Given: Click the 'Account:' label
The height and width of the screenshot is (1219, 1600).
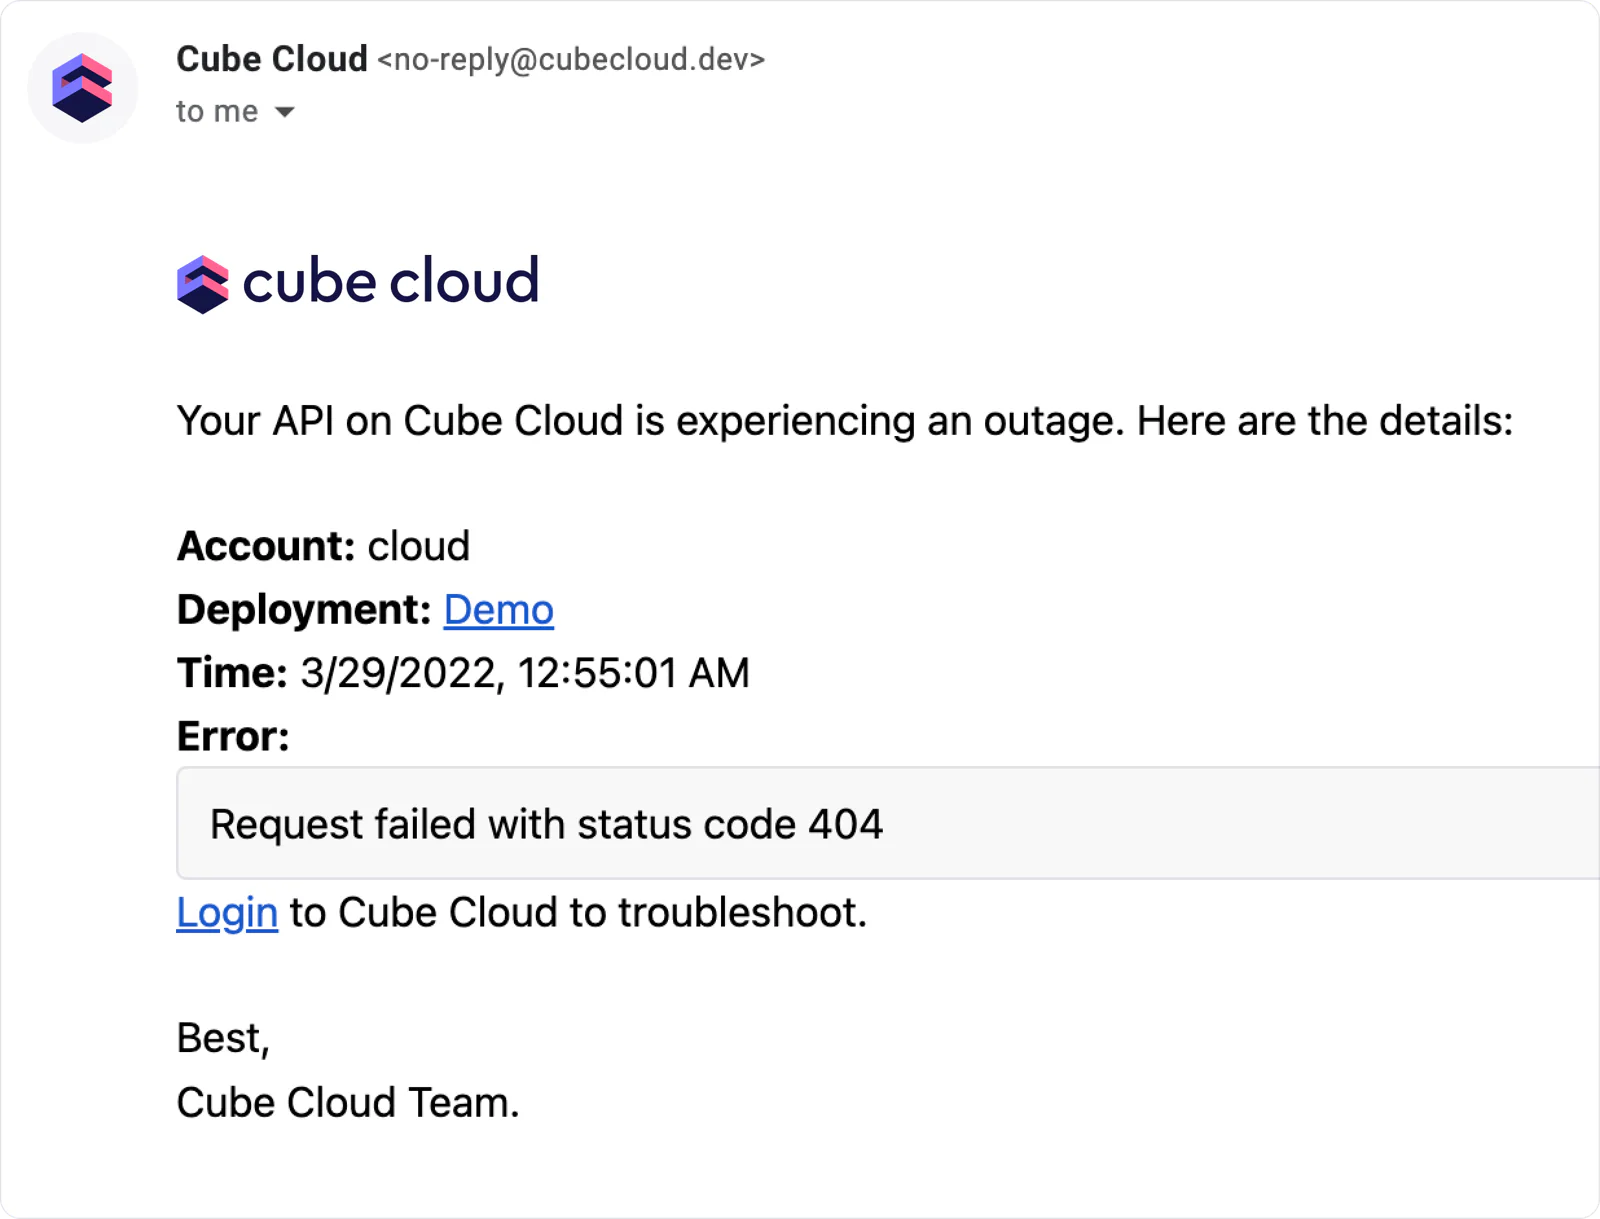Looking at the screenshot, I should coord(266,547).
